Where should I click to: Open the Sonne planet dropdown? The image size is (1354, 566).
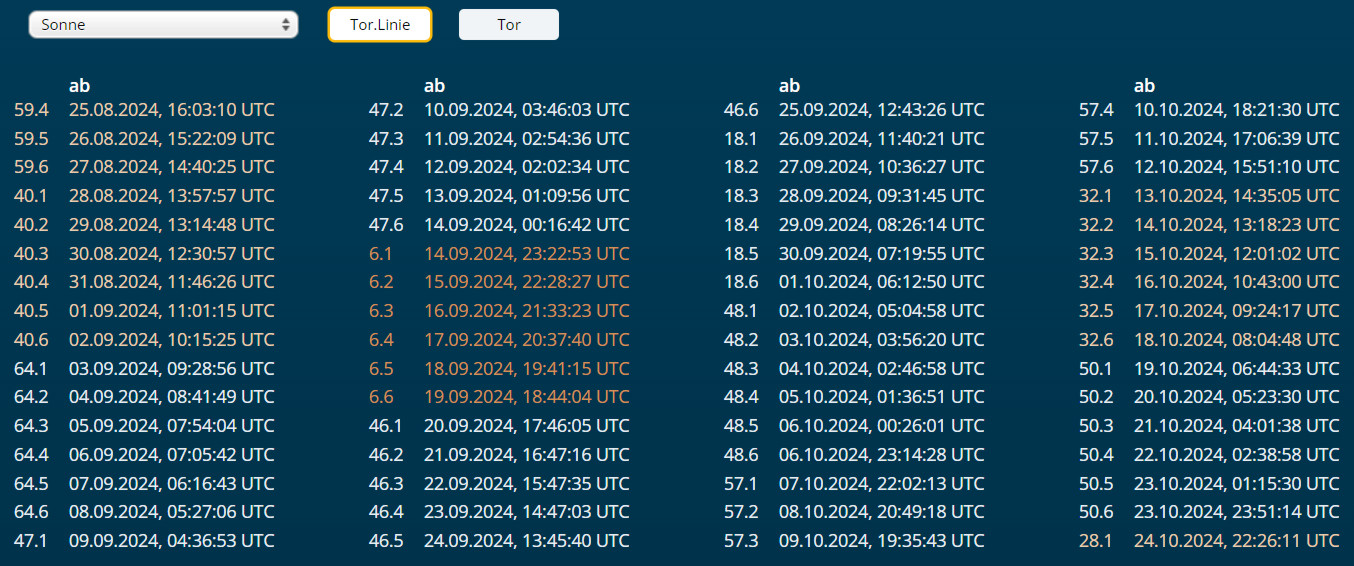tap(163, 25)
